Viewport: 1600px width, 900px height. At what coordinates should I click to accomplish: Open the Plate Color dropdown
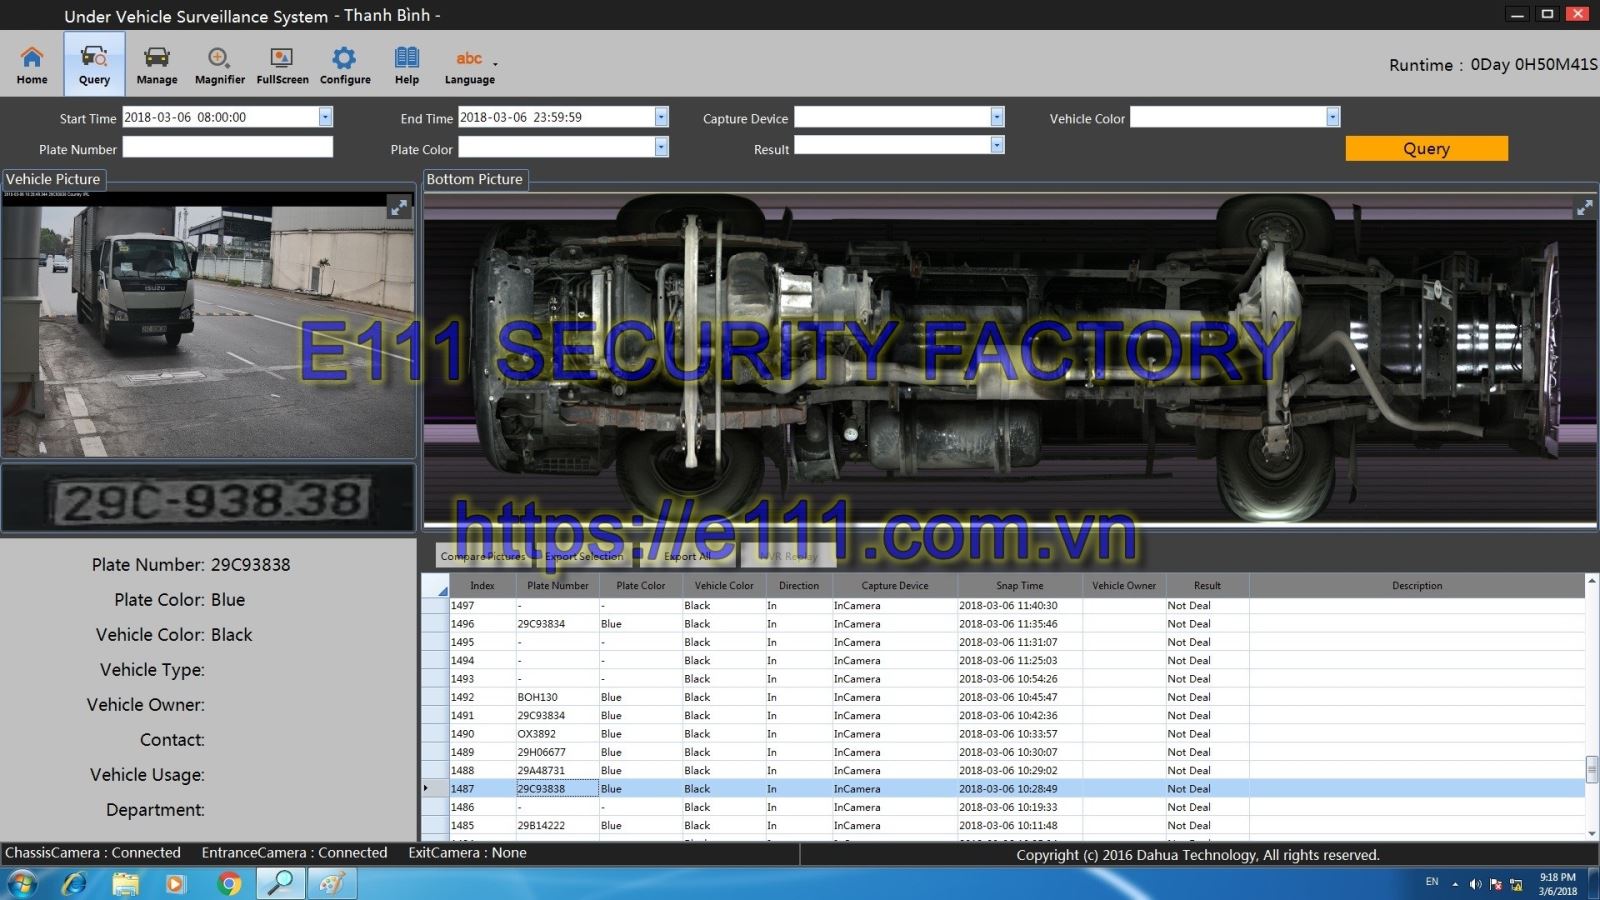(661, 148)
